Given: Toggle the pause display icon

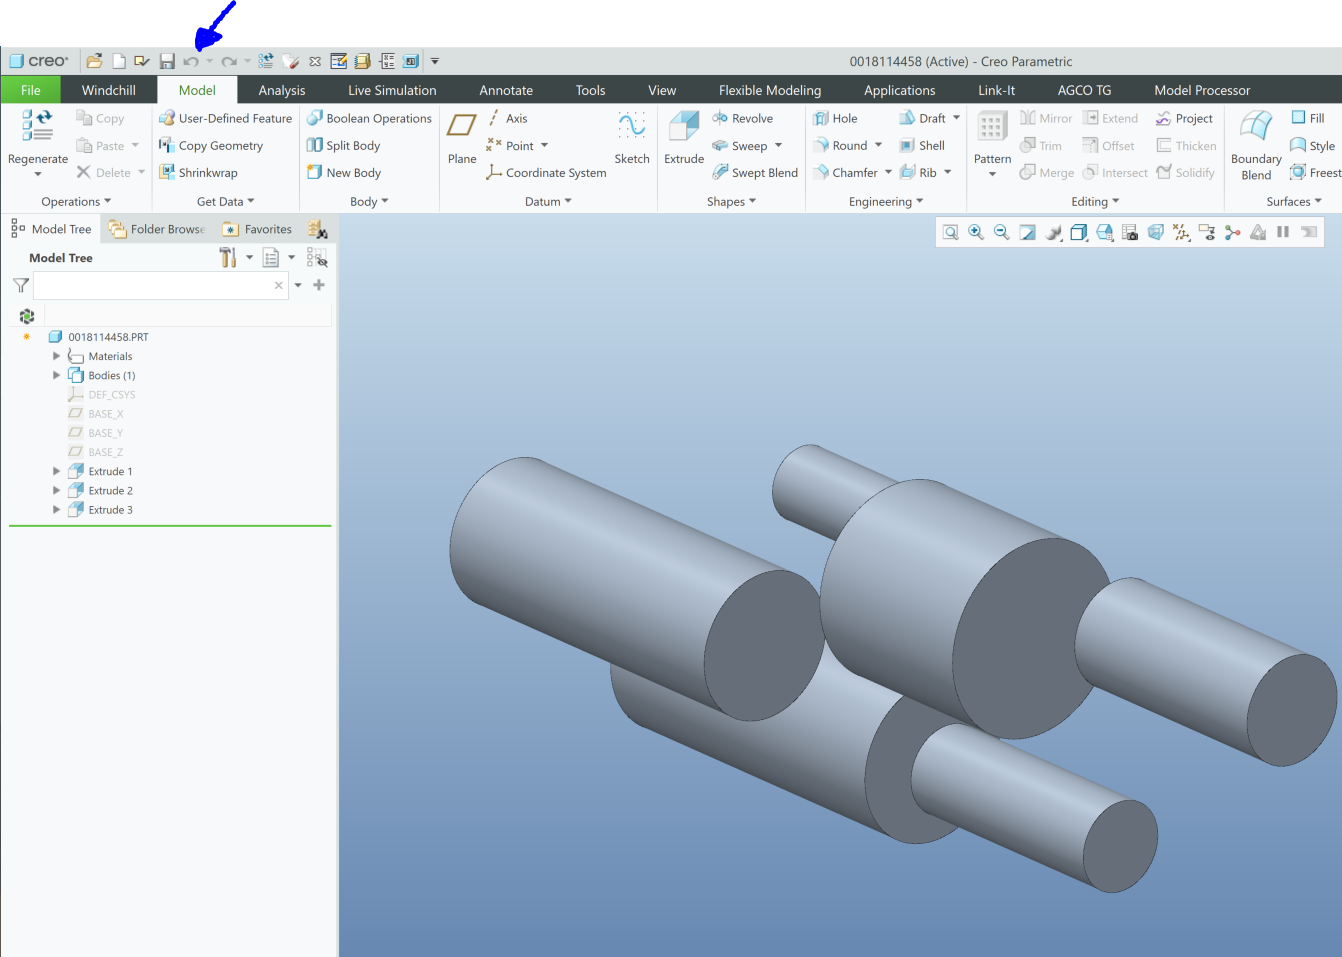Looking at the screenshot, I should (x=1283, y=233).
